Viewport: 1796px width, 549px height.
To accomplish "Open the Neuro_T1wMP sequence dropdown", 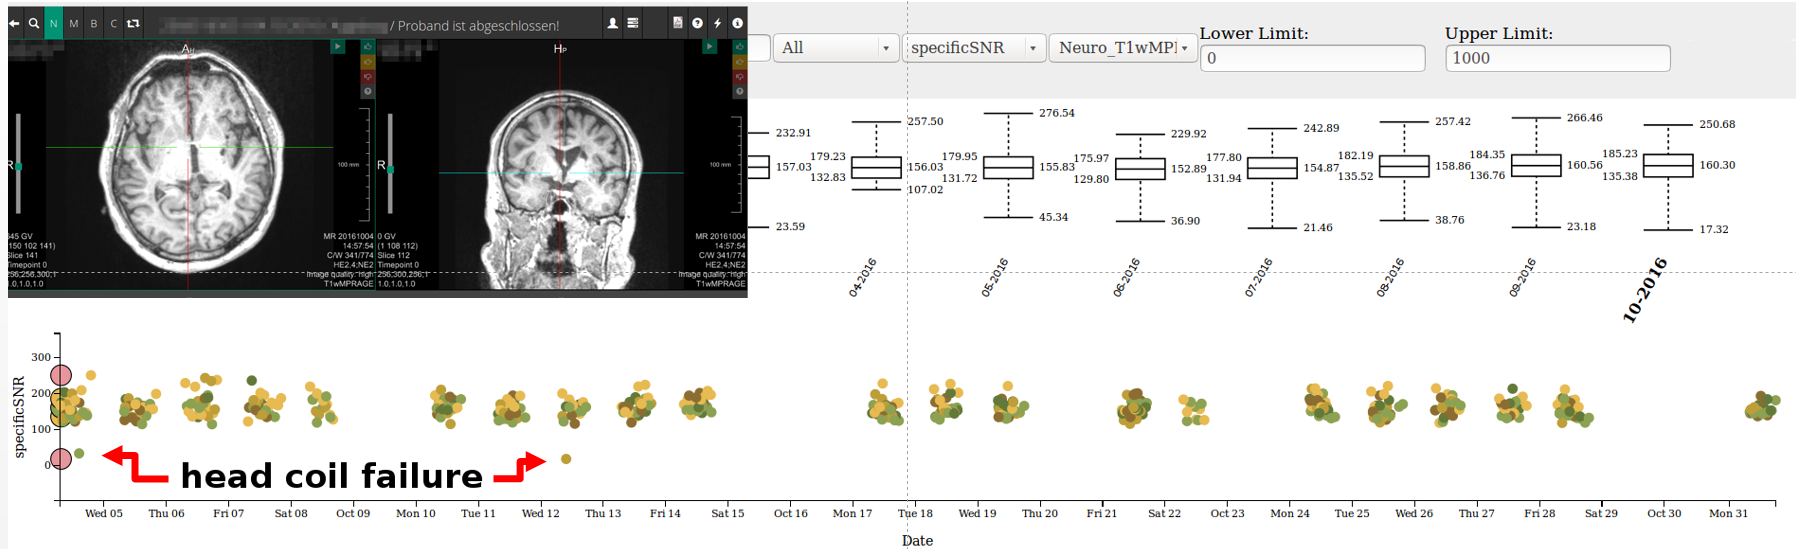I will point(1122,48).
